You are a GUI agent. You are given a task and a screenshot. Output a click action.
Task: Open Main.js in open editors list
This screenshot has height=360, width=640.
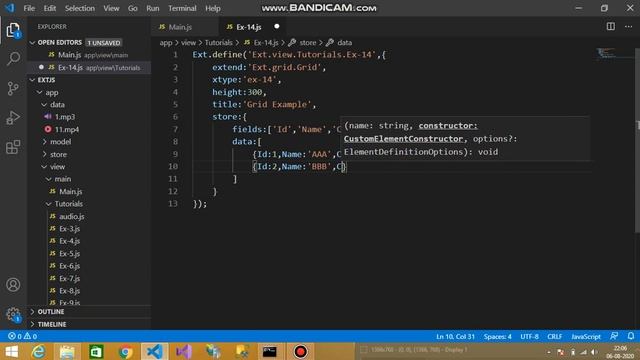tap(90, 55)
